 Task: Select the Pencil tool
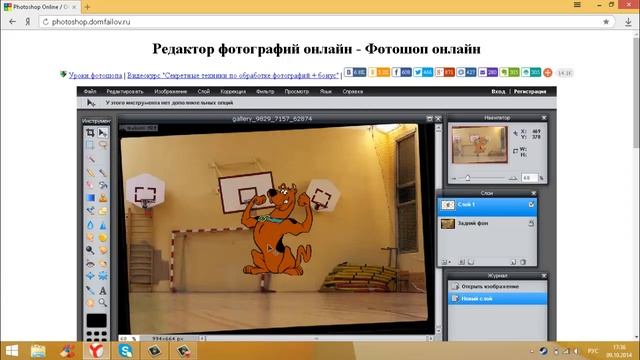90,172
